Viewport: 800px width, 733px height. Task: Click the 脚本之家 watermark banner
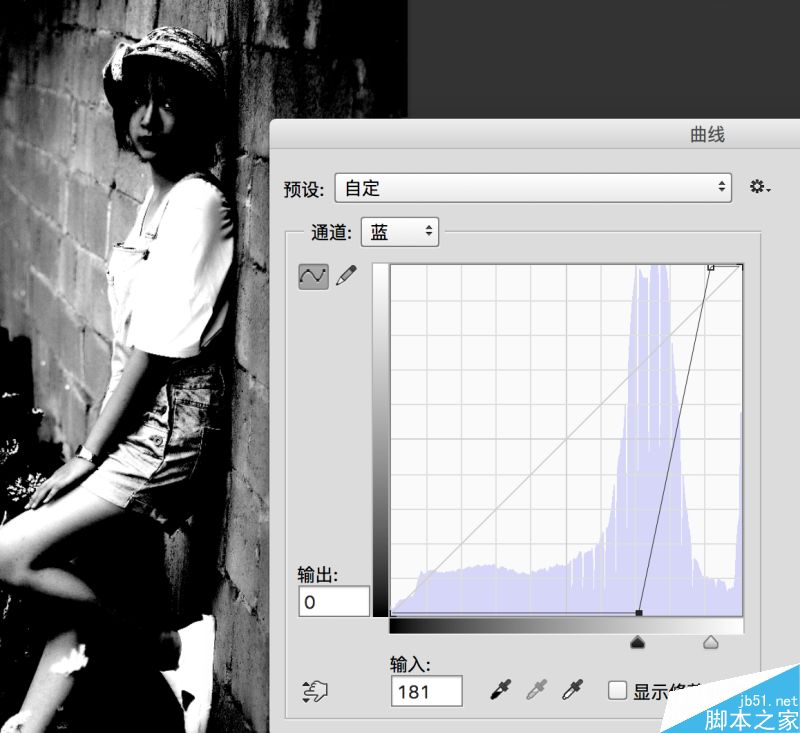(752, 720)
